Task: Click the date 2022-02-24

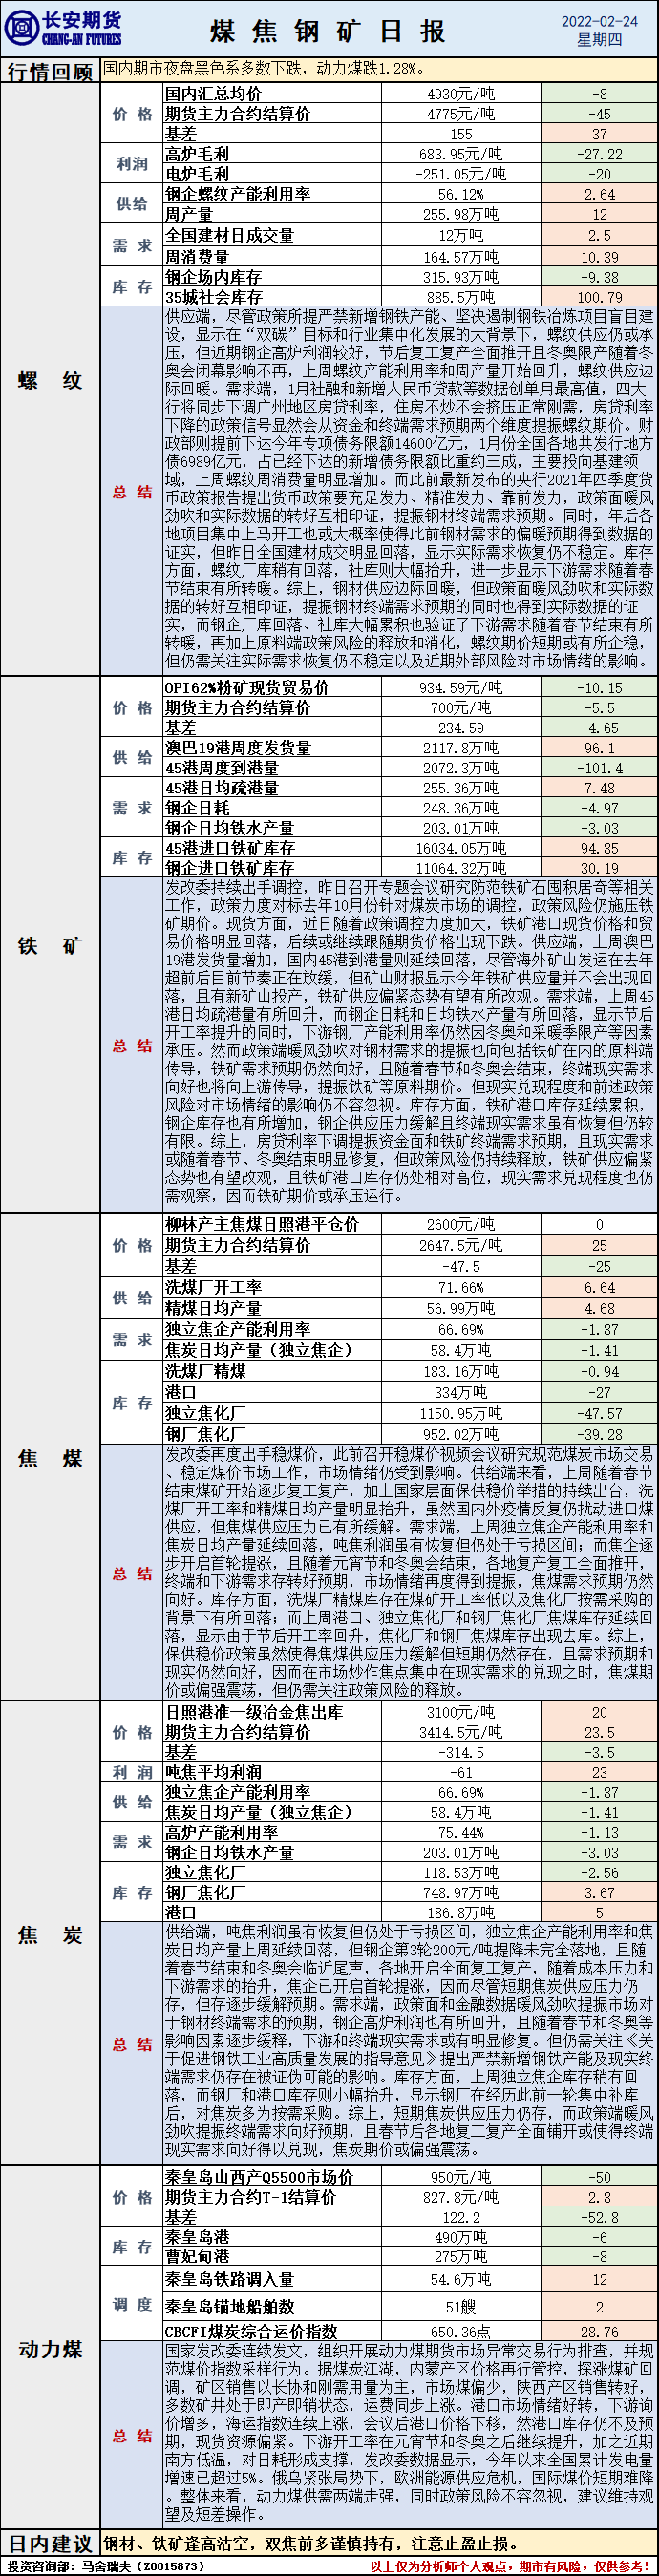Action: coord(599,21)
